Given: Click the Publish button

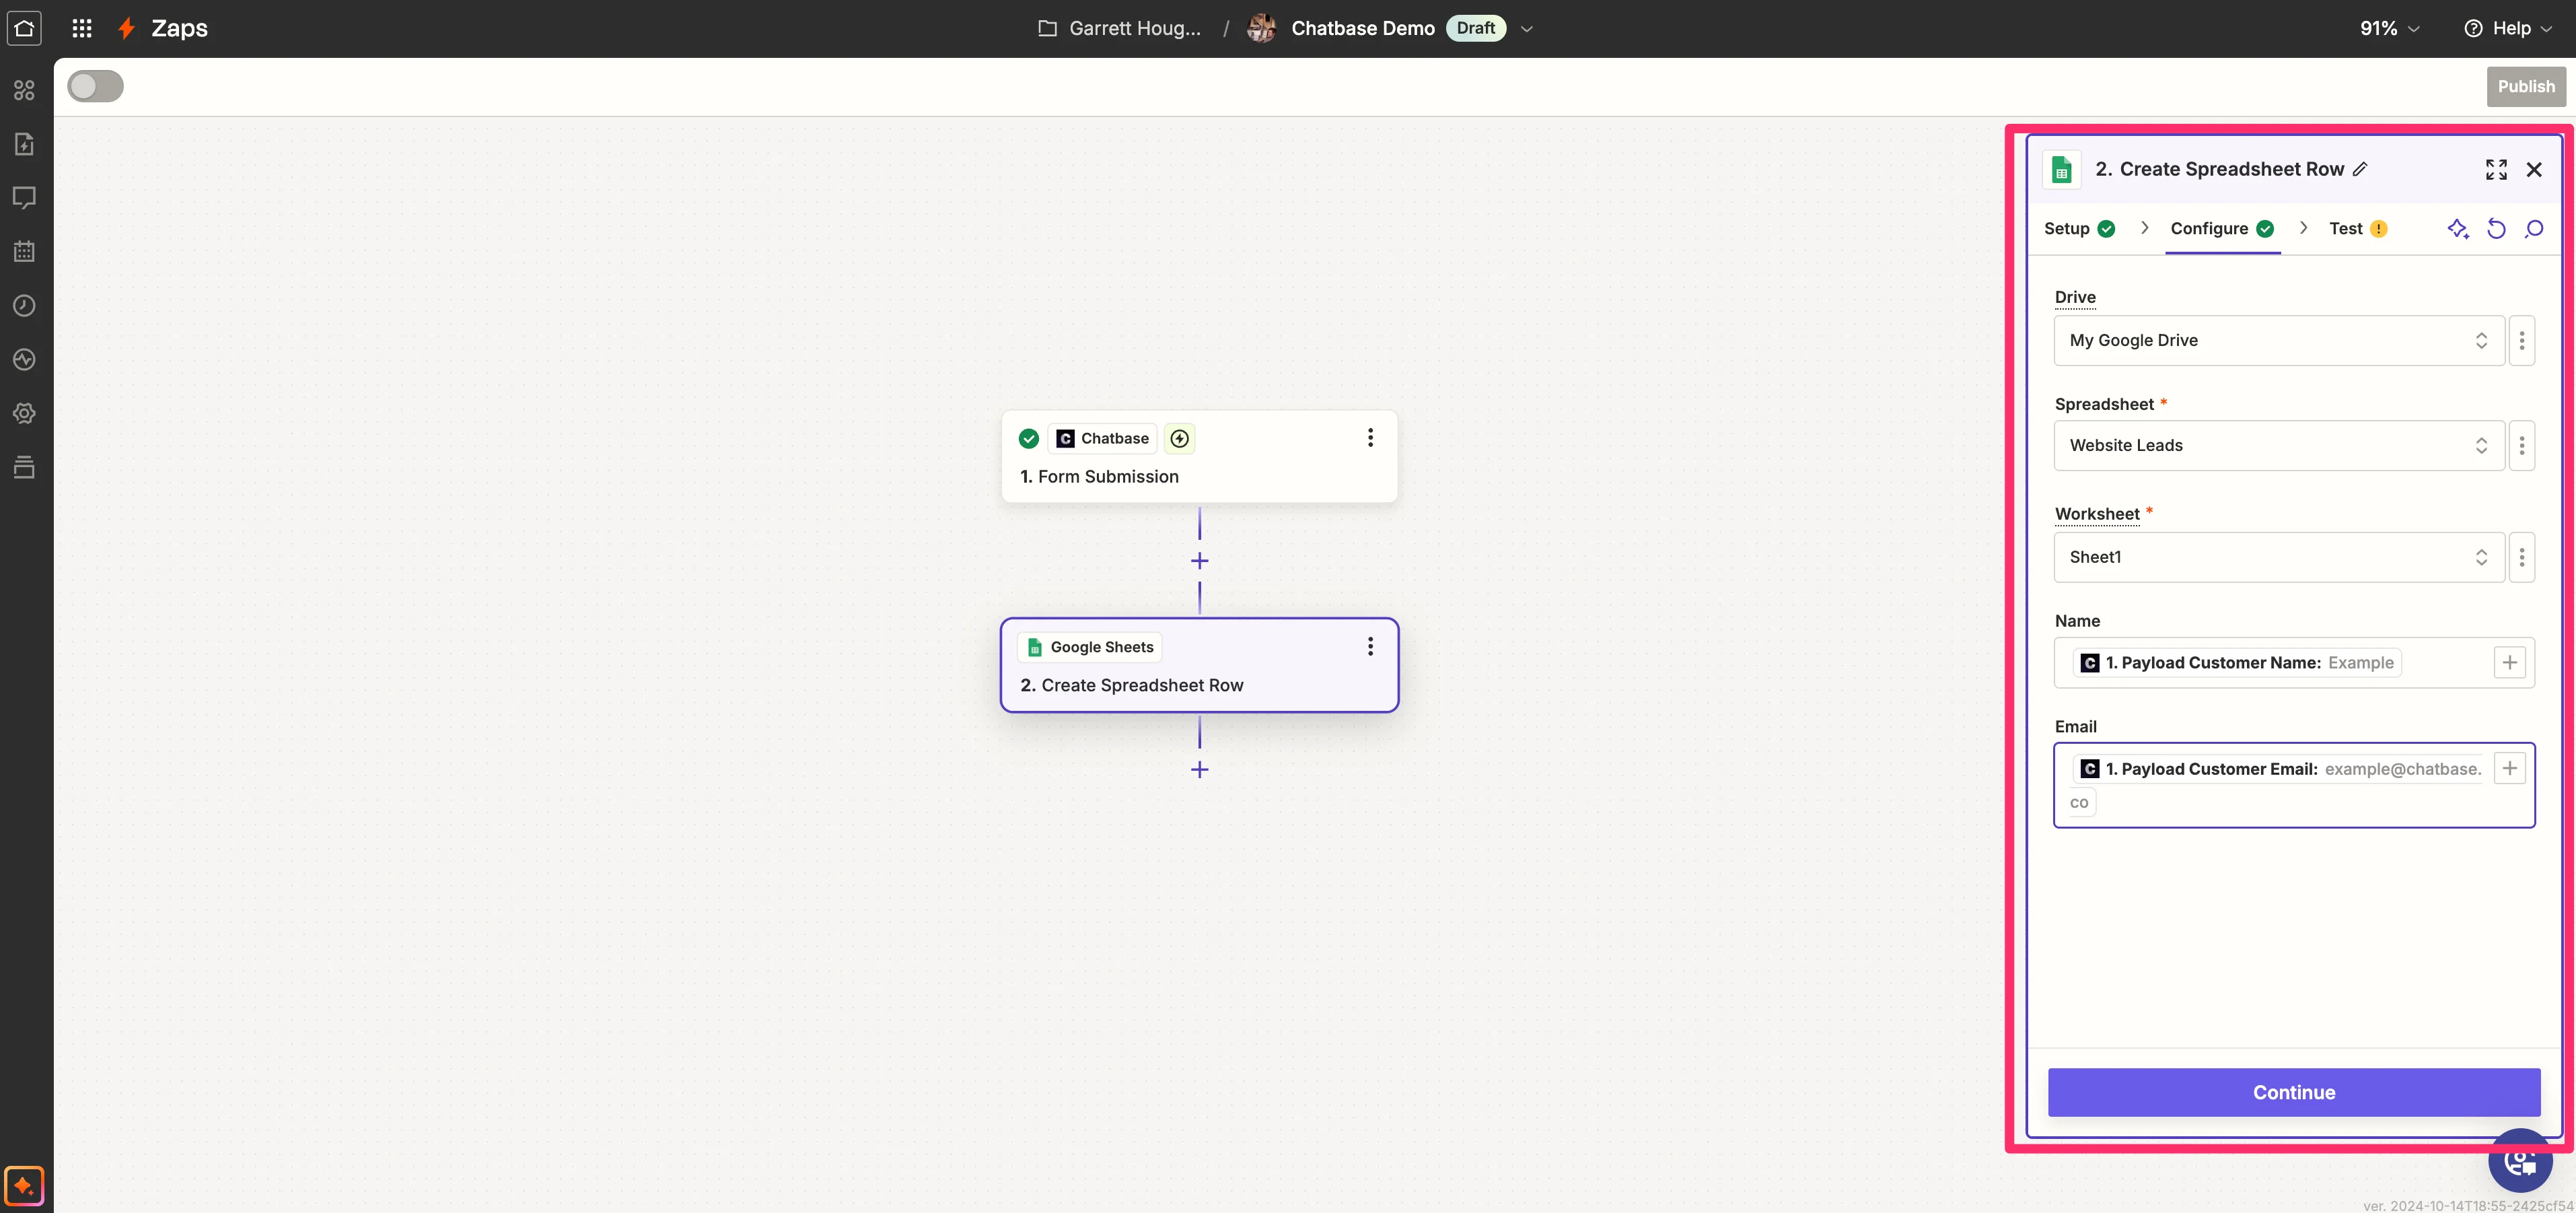Looking at the screenshot, I should (x=2525, y=86).
